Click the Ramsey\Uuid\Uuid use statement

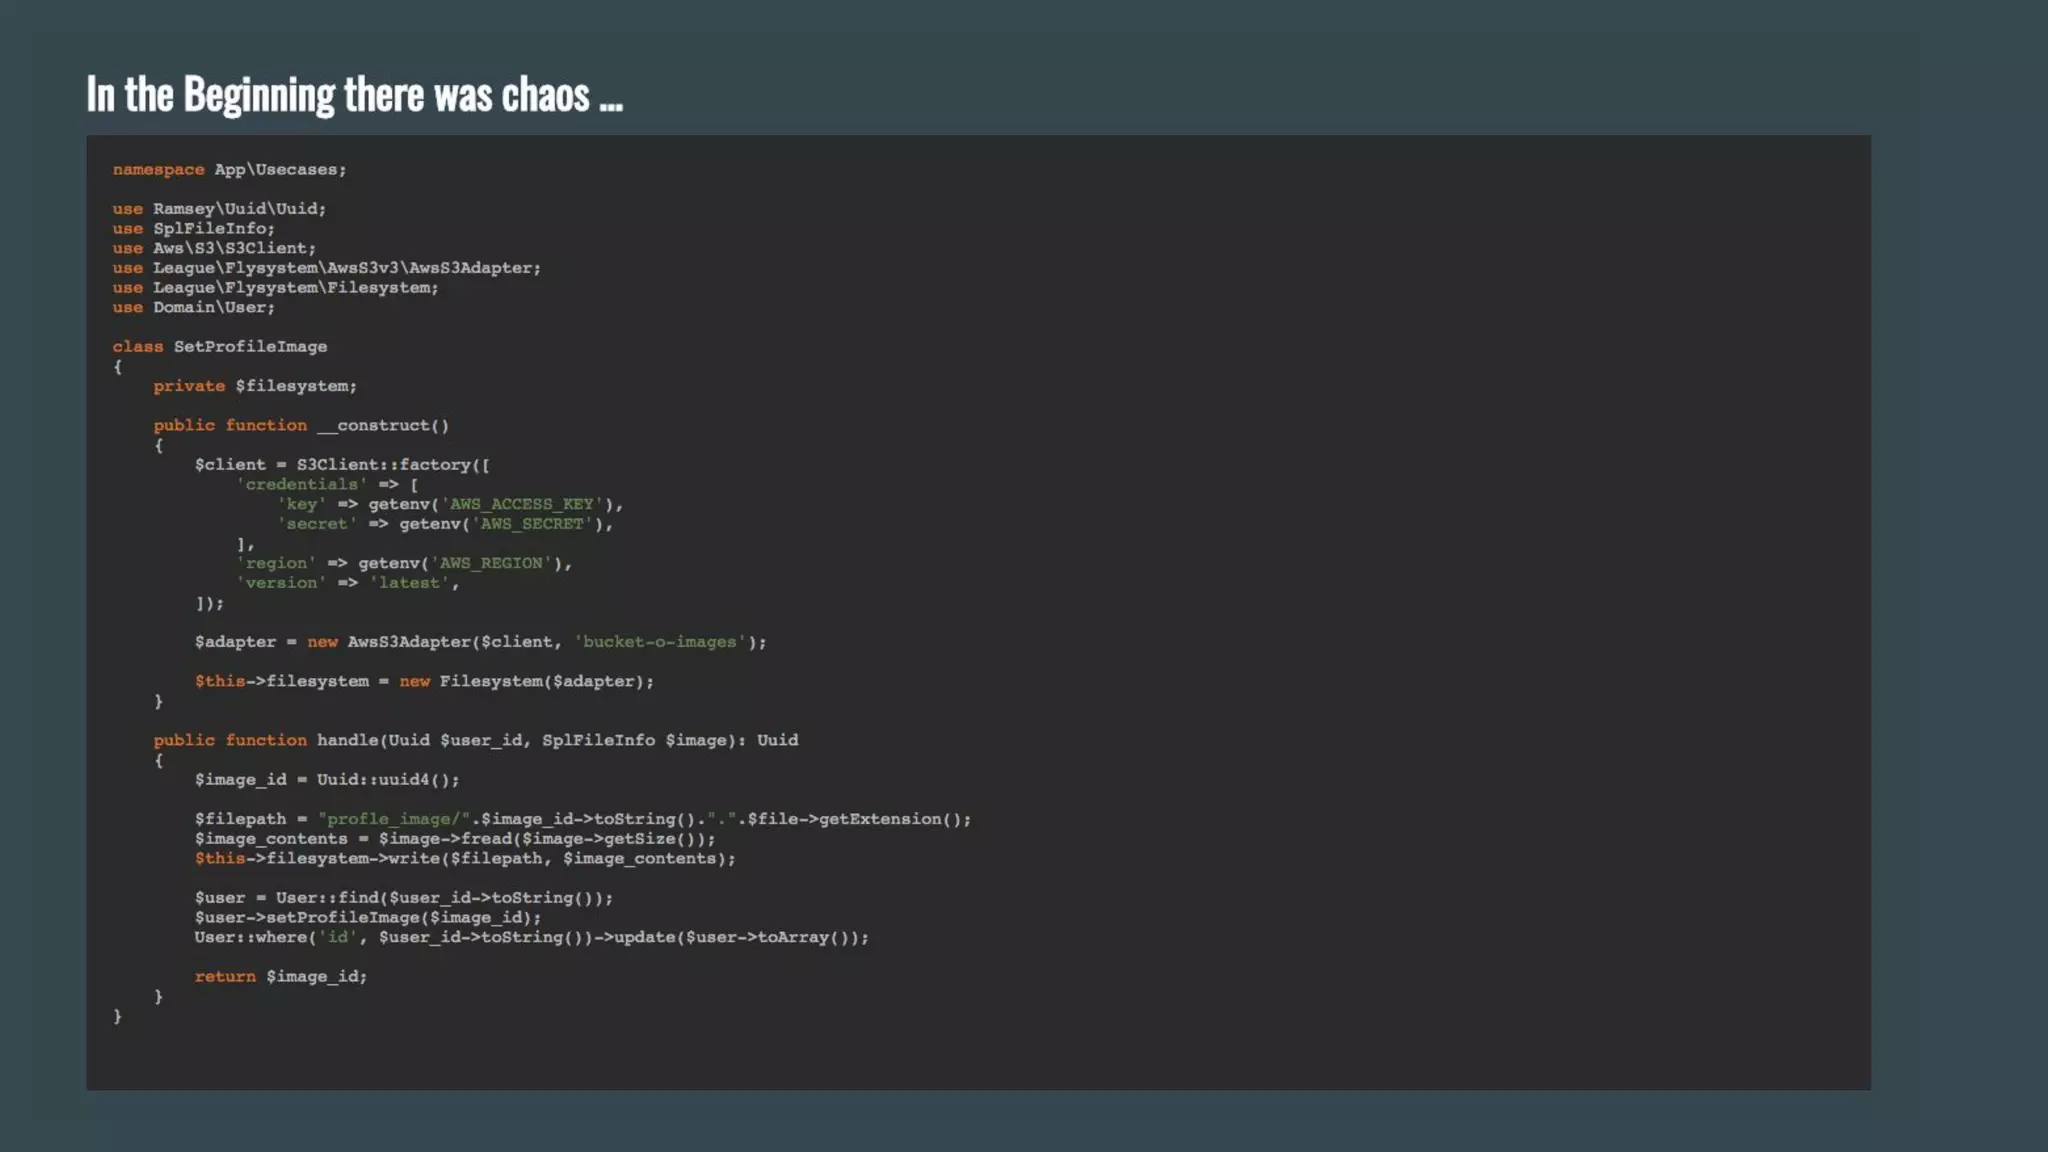(x=238, y=209)
